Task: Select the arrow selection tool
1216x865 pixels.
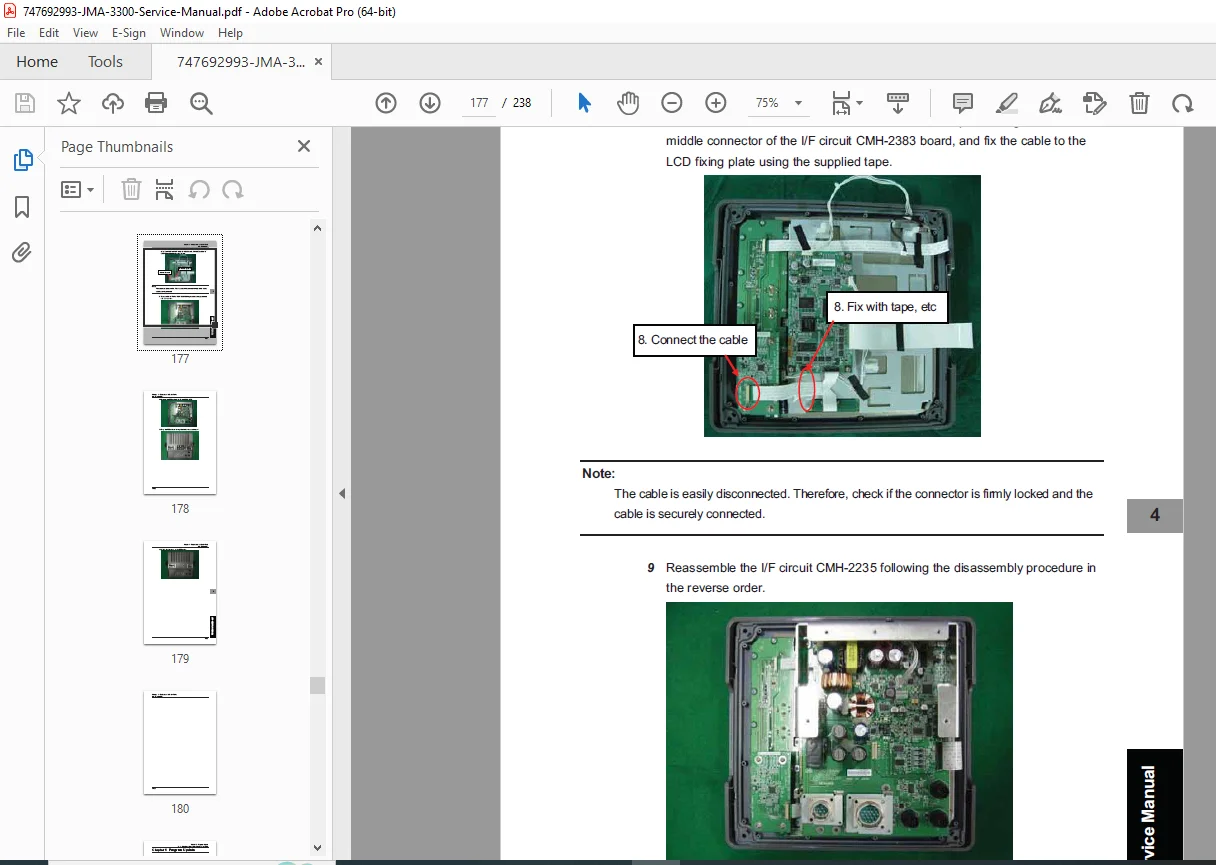Action: tap(585, 103)
